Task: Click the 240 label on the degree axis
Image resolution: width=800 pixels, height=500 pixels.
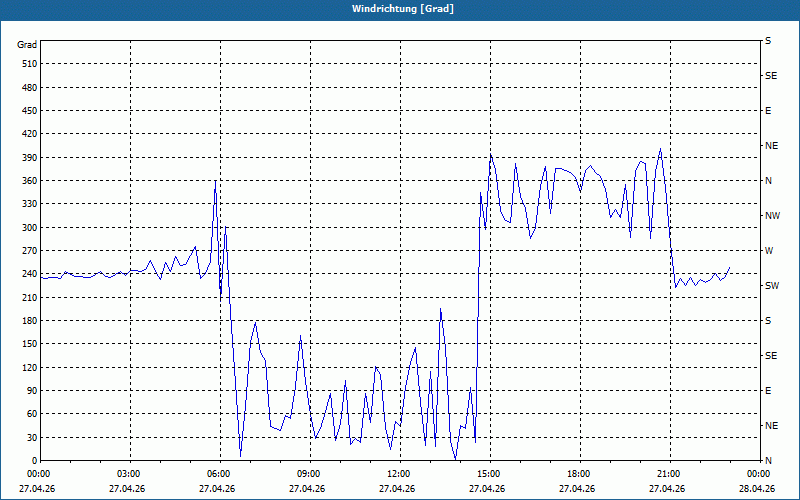Action: (27, 274)
